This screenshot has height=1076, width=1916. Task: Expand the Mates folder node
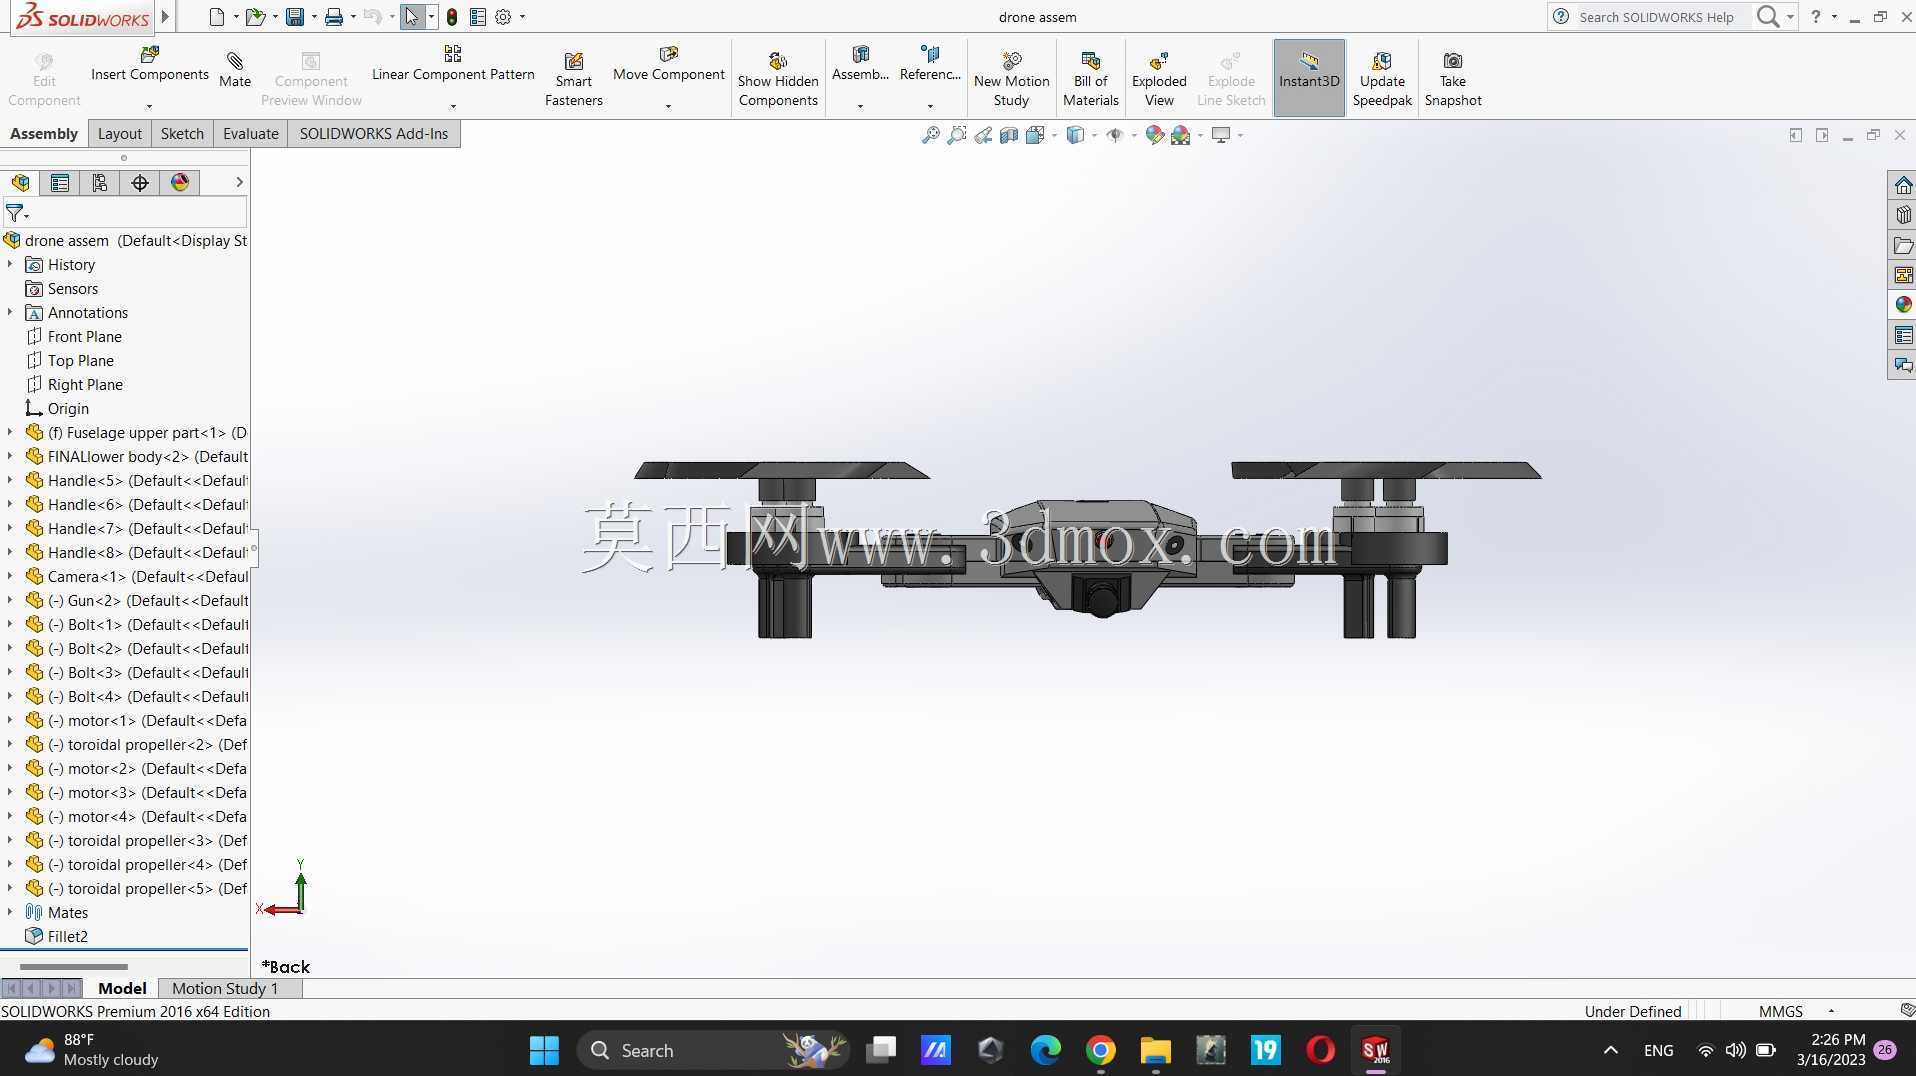click(x=10, y=913)
